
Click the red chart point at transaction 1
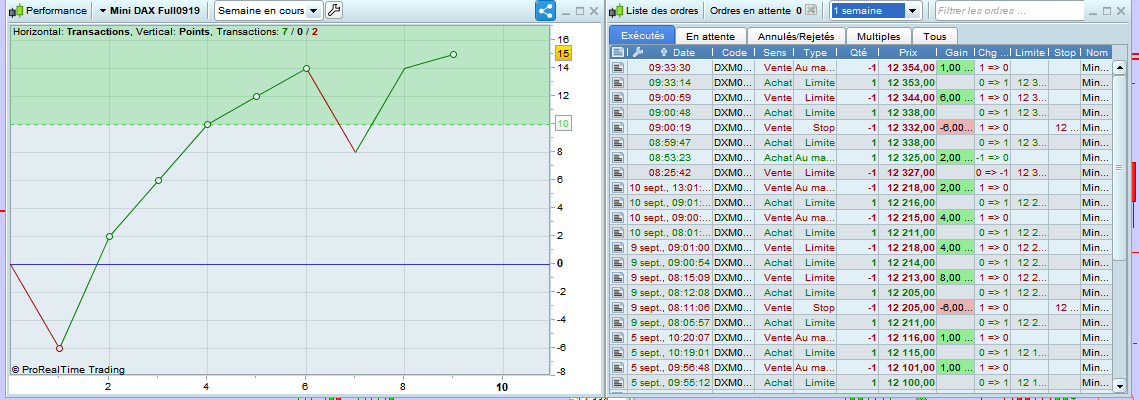tap(60, 348)
